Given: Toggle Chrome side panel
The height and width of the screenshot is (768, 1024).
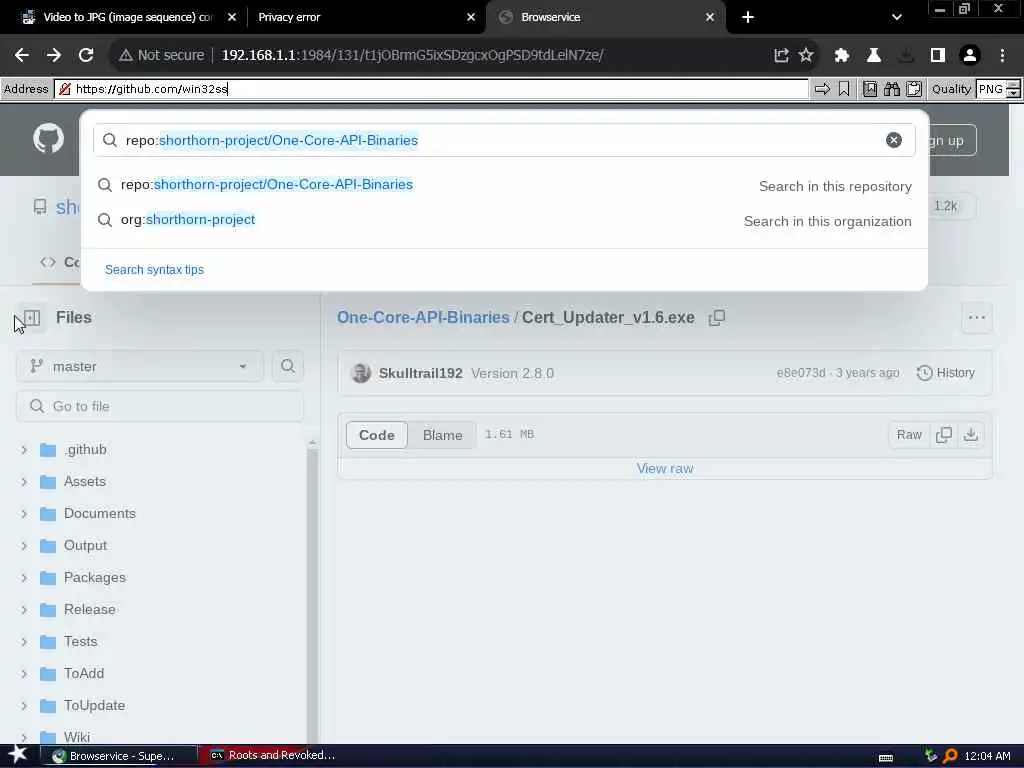Looking at the screenshot, I should point(938,55).
